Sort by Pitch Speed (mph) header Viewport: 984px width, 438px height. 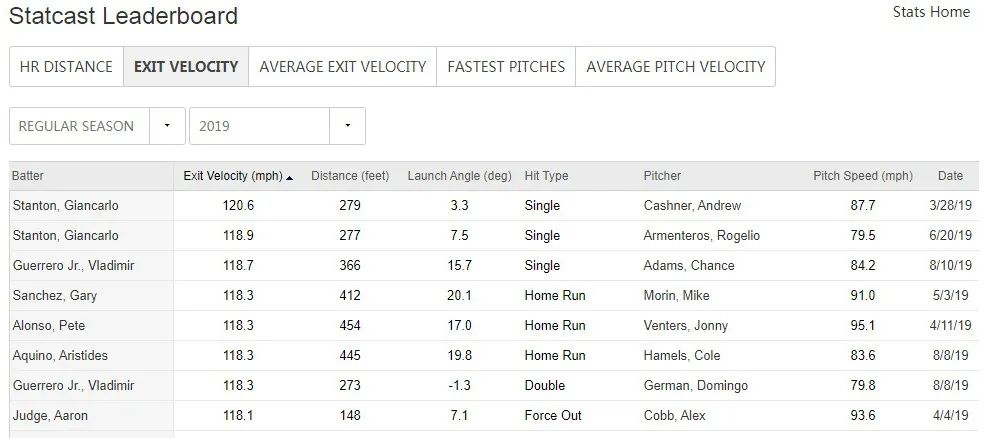(862, 176)
